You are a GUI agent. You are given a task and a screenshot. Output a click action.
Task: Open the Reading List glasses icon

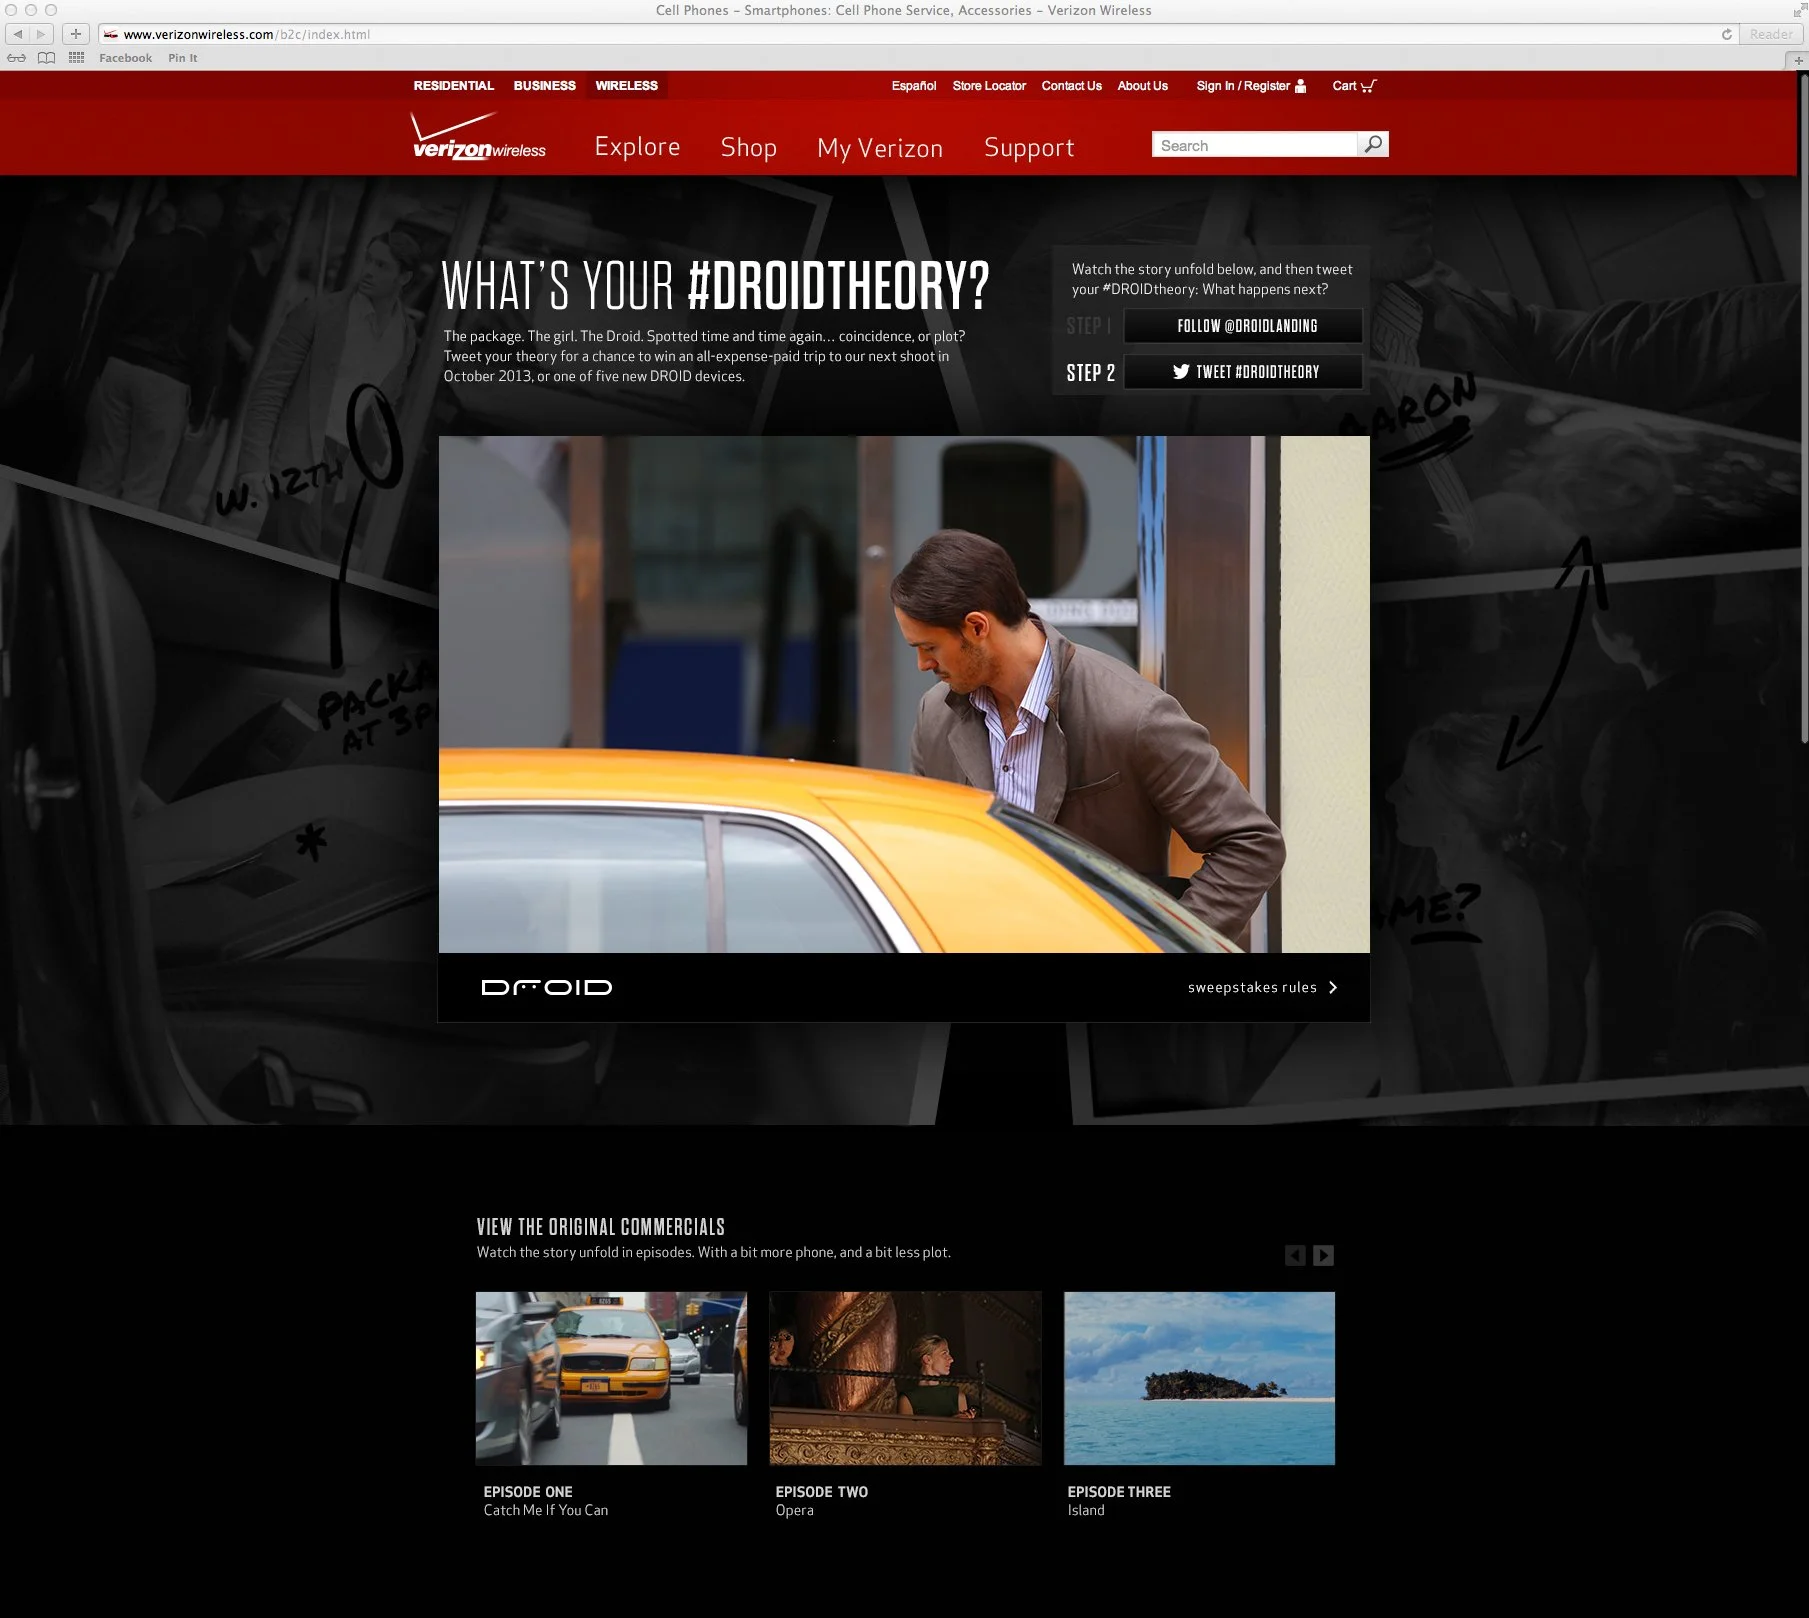coord(17,58)
